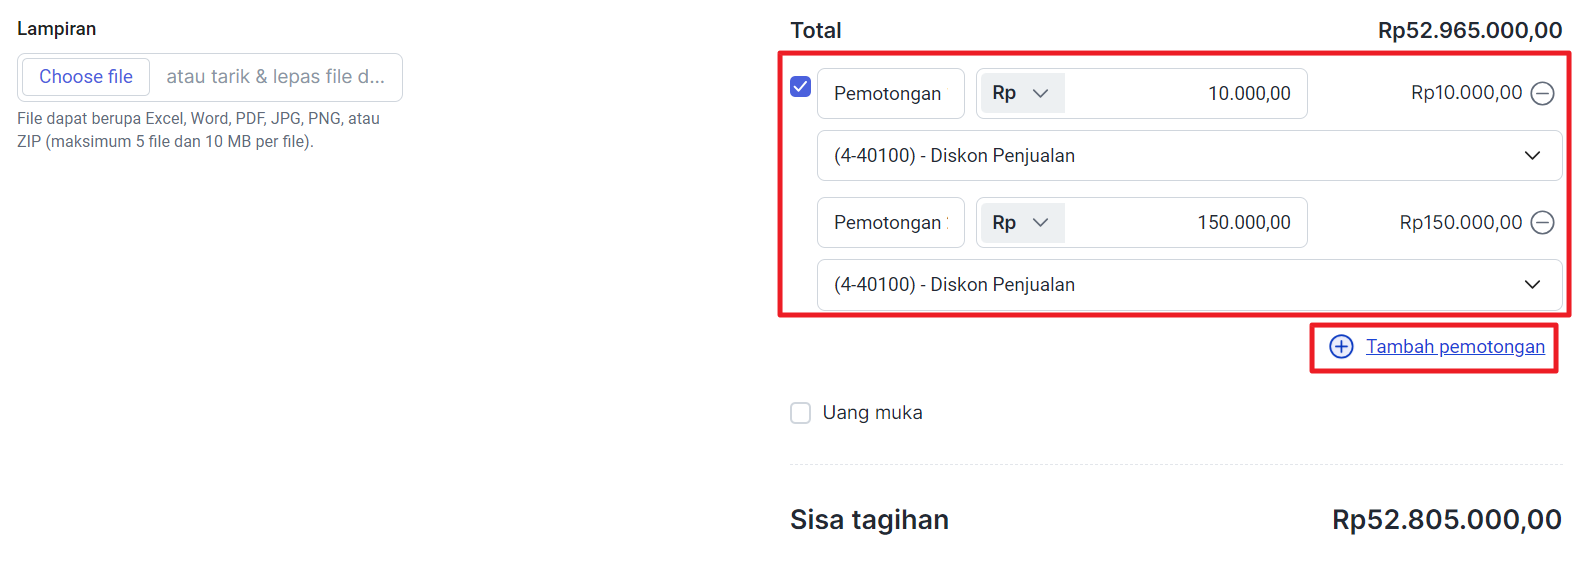Enable the Uang muka checkbox
1590x568 pixels.
(800, 413)
